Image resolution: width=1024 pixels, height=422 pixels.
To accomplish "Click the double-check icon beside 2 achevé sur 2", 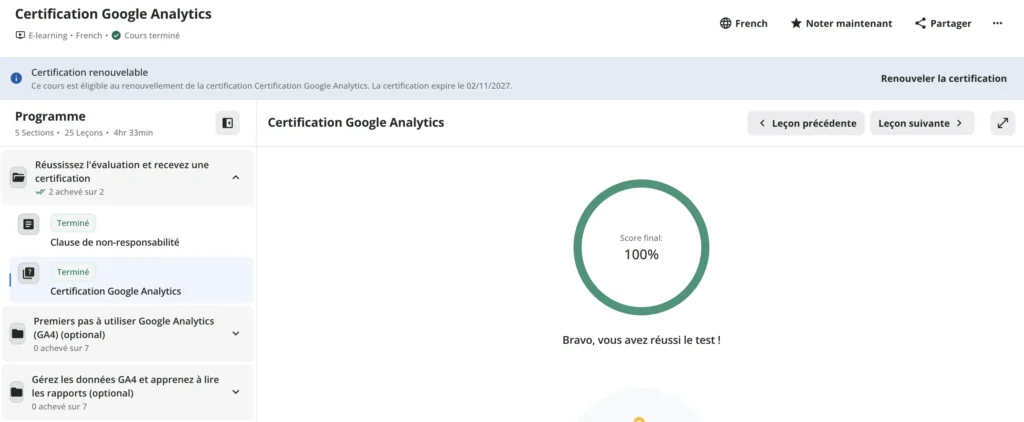I will [x=40, y=192].
